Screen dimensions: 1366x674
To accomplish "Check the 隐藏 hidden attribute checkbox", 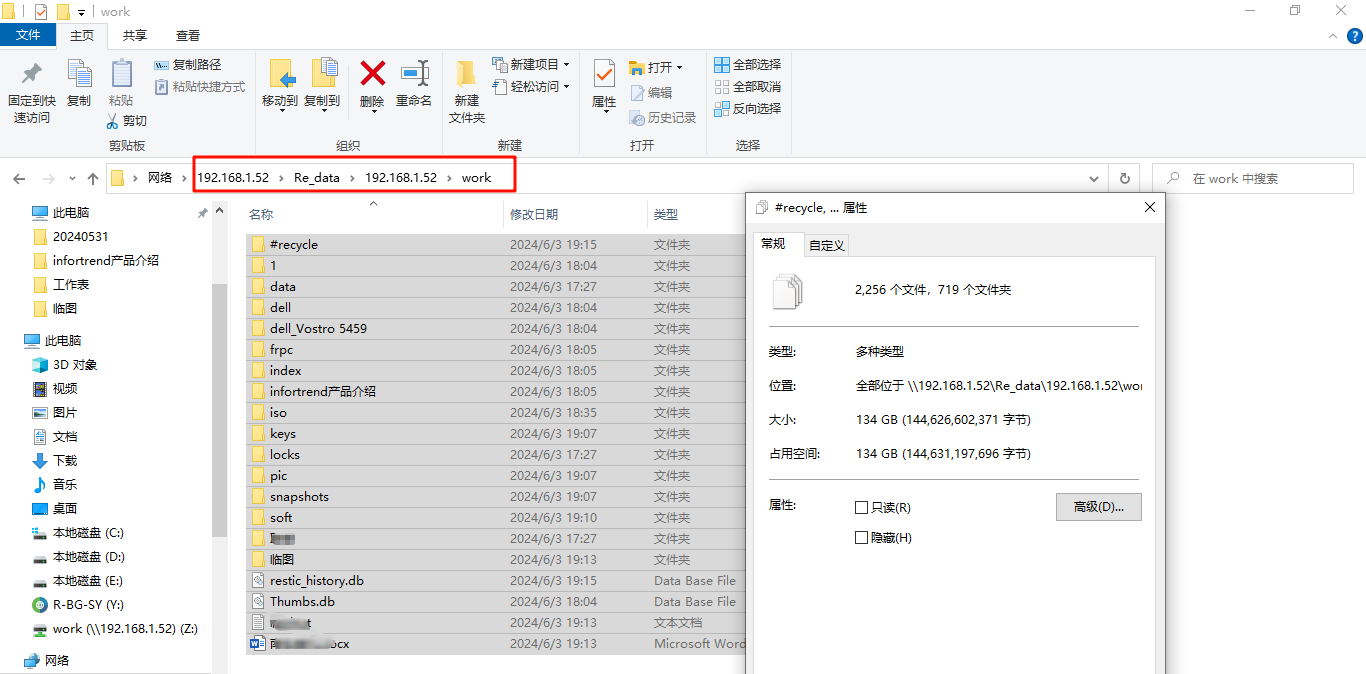I will pos(861,537).
